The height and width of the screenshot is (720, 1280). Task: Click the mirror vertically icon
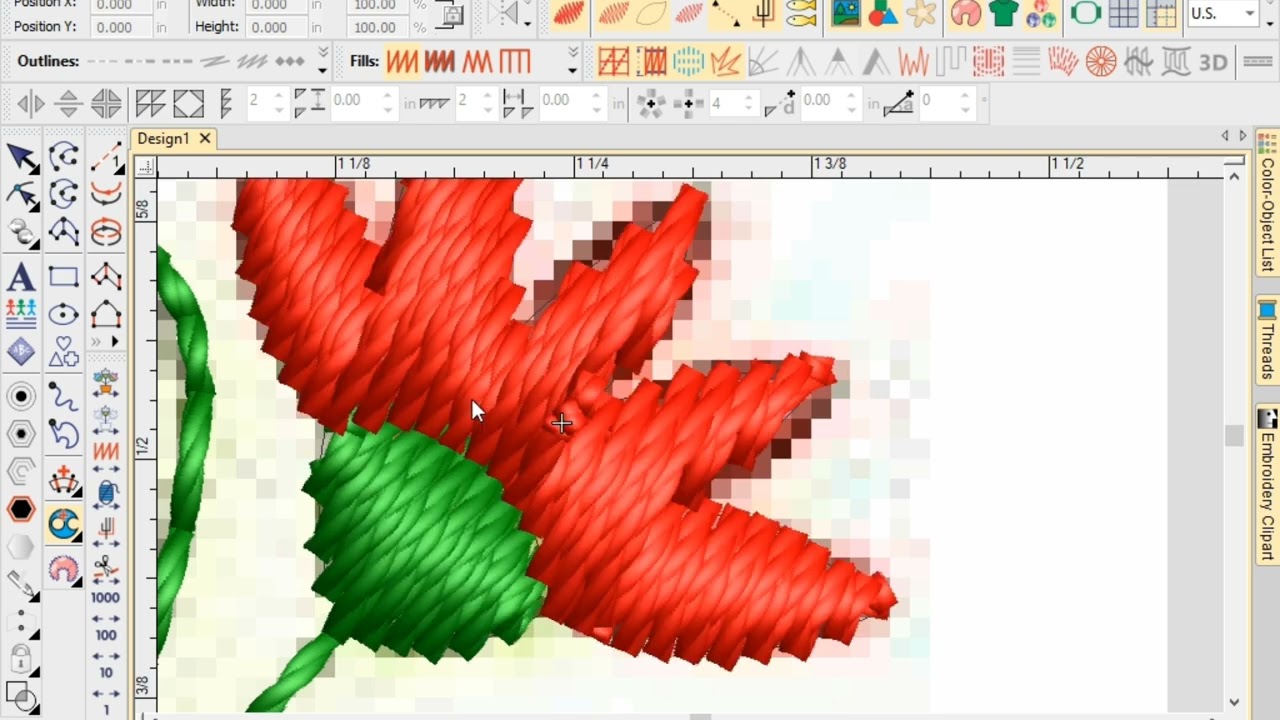click(x=68, y=103)
